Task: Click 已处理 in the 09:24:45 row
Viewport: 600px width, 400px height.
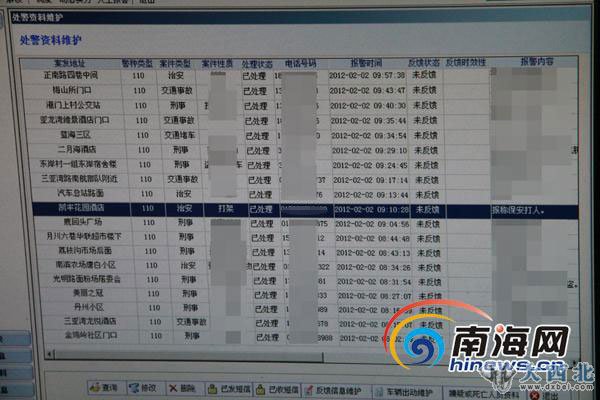Action: 259,165
